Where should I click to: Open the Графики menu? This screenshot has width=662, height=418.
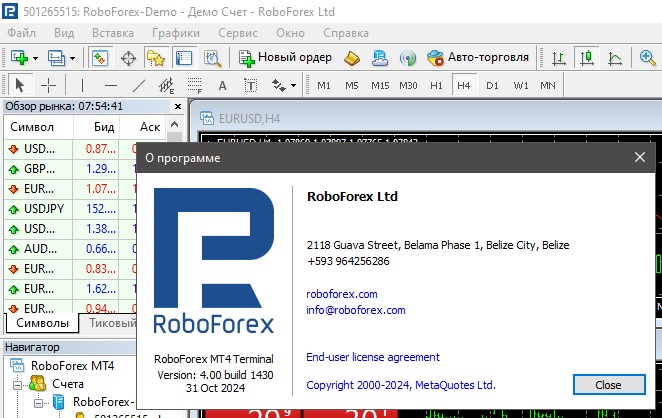tap(176, 33)
